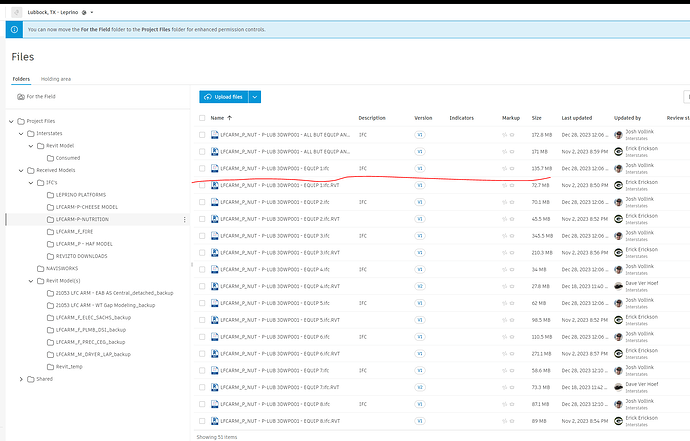This screenshot has height=441, width=690.
Task: Expand the Shared folder chevron
Action: [21, 379]
